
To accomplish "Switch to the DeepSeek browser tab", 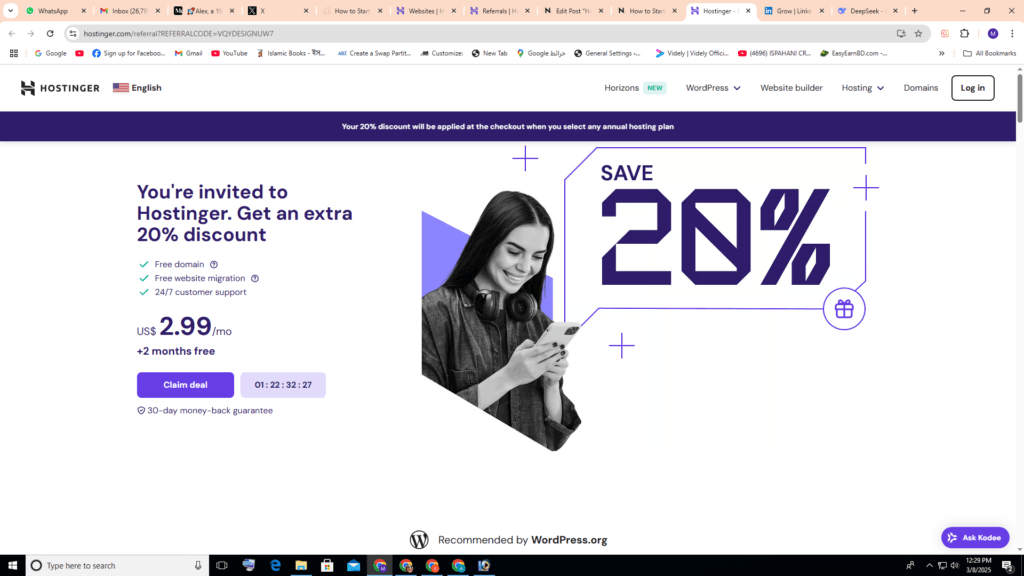I will (x=869, y=11).
